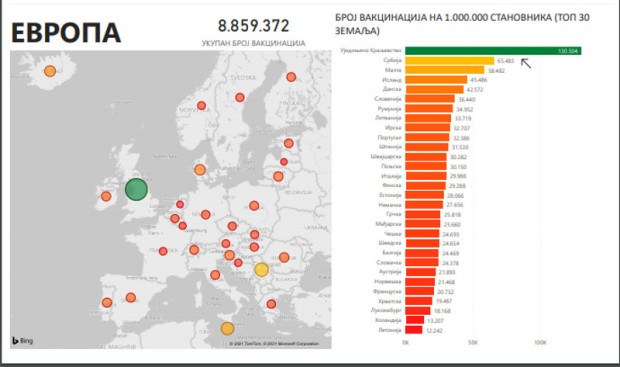Select the green Уједињено Краљевство bar
Screen dimensions: 620x367
(493, 51)
